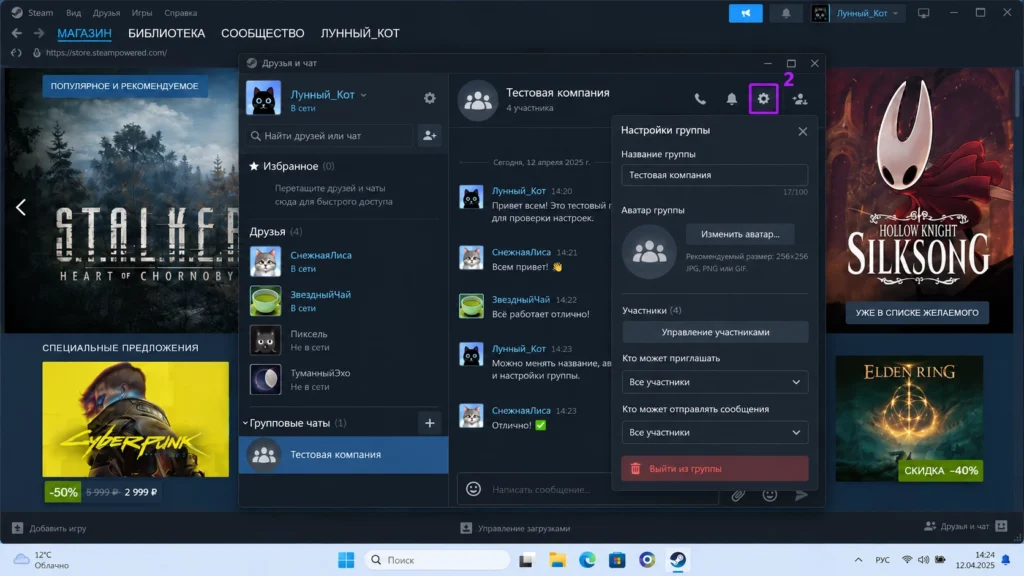This screenshot has width=1024, height=576.
Task: Open group settings gear icon
Action: click(763, 99)
